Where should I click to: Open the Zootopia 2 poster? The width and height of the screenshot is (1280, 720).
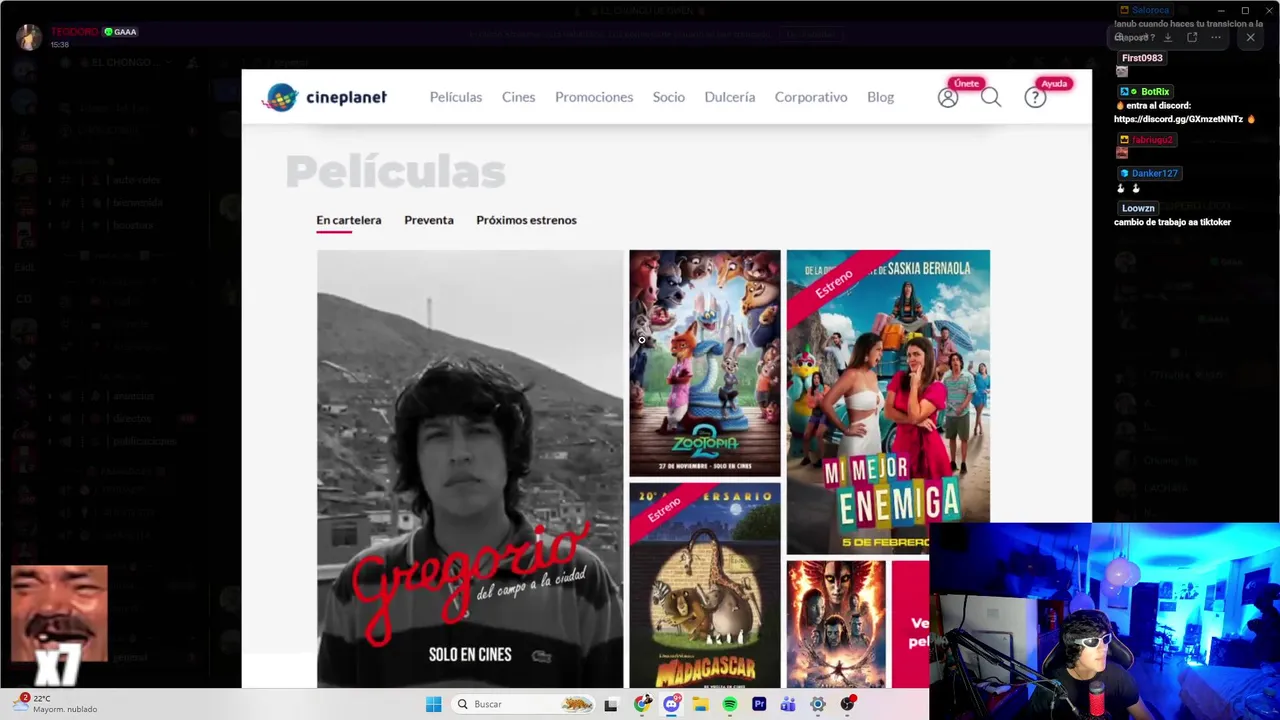705,363
